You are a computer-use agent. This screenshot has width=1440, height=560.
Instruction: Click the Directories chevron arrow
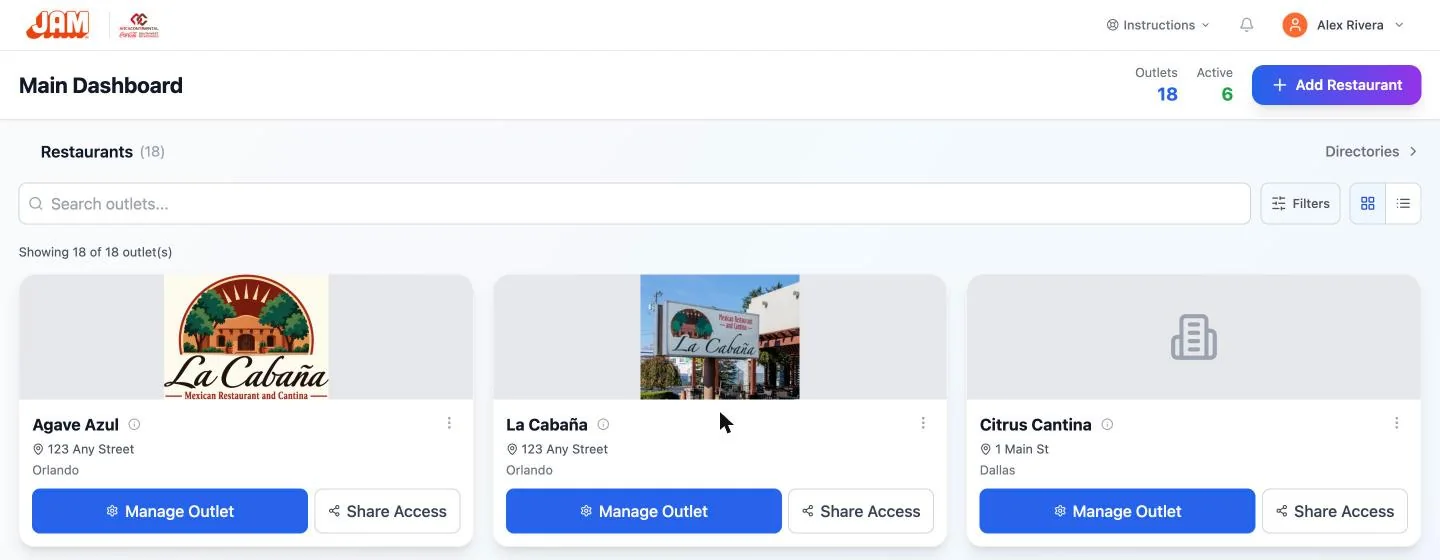click(x=1413, y=152)
